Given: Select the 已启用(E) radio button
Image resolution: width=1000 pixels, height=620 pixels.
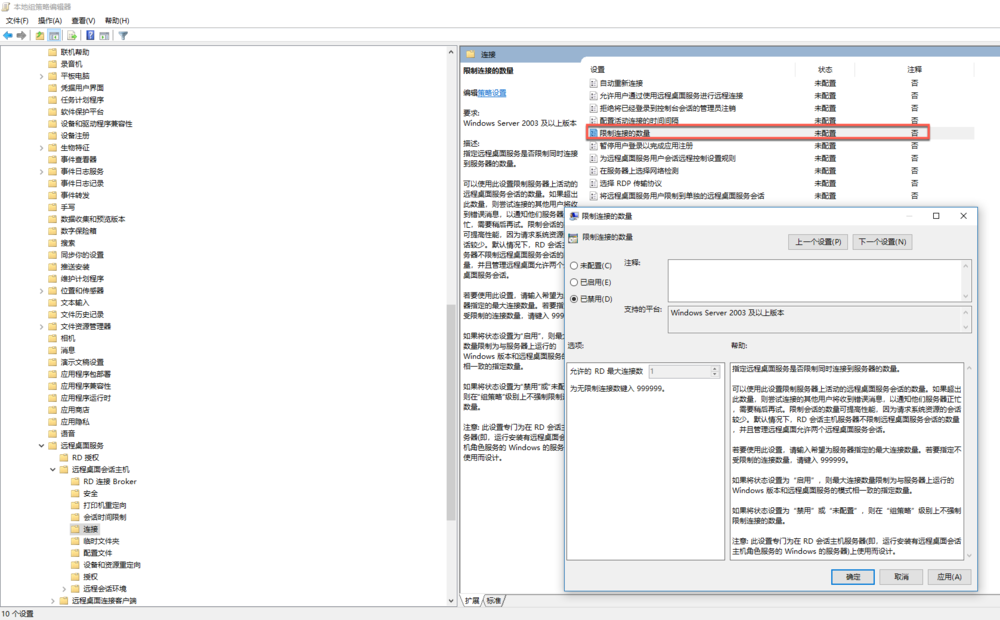Looking at the screenshot, I should [x=574, y=283].
